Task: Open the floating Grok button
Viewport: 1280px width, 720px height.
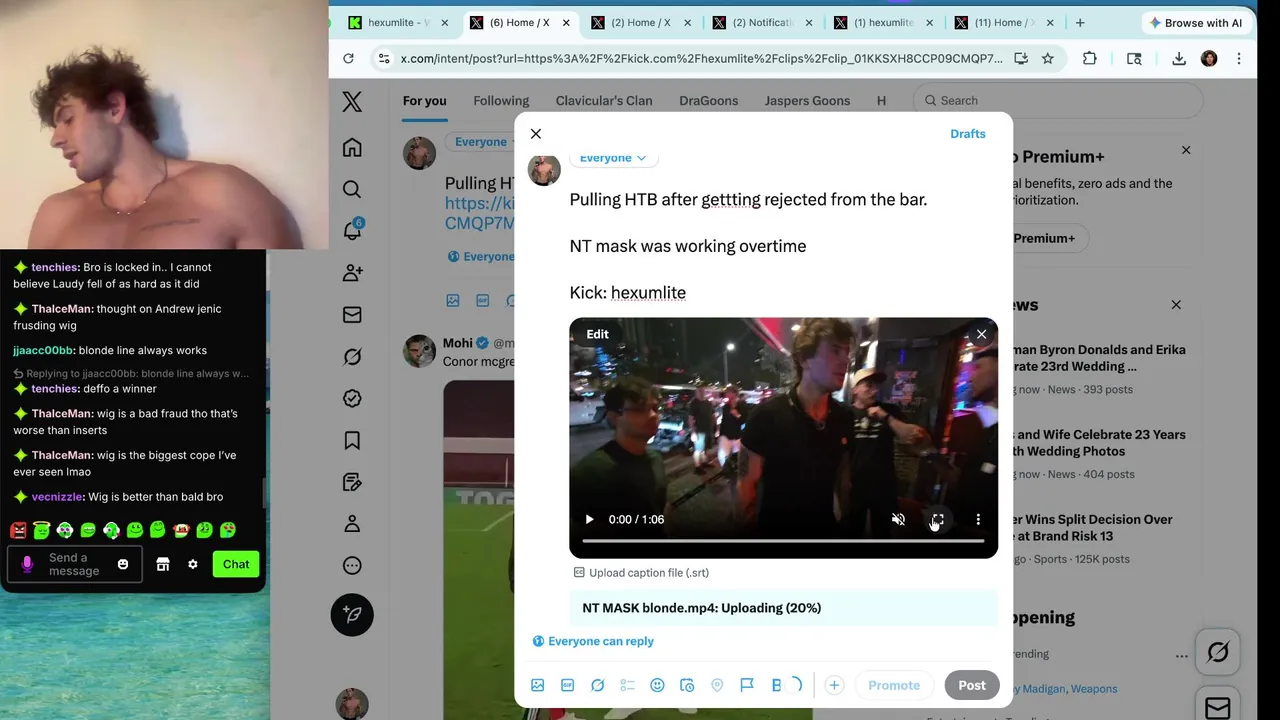Action: click(1217, 652)
